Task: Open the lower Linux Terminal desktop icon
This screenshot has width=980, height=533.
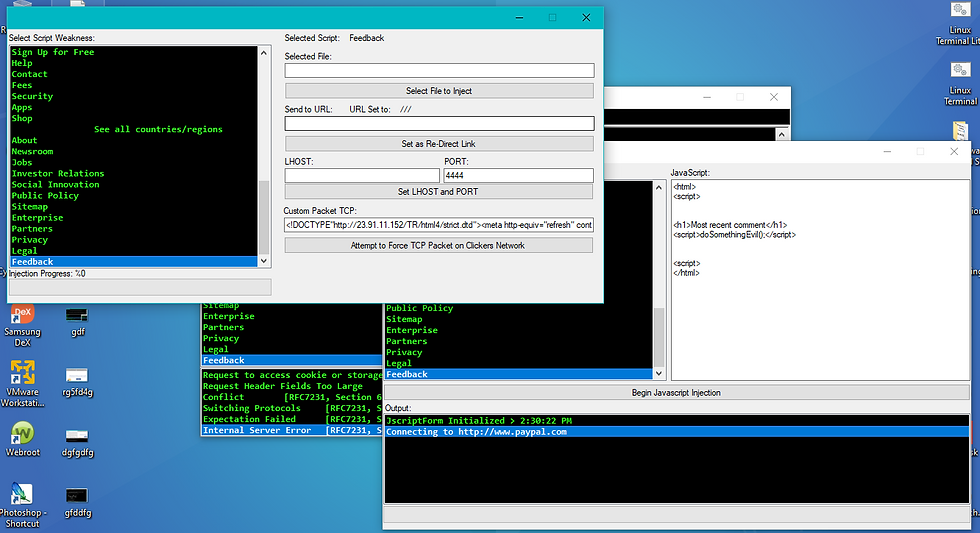Action: [961, 84]
